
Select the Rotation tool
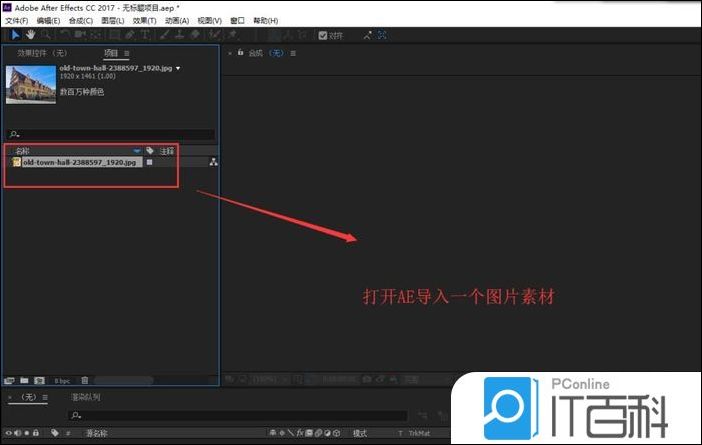point(64,35)
